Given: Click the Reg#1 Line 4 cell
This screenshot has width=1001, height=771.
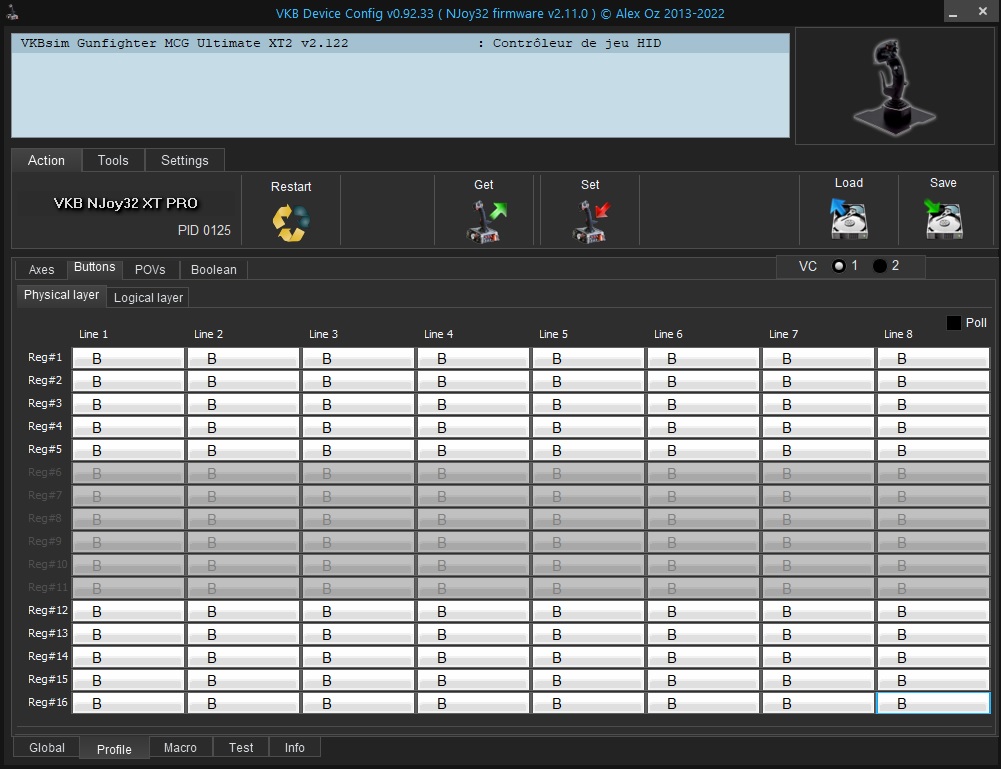Looking at the screenshot, I should (x=473, y=358).
